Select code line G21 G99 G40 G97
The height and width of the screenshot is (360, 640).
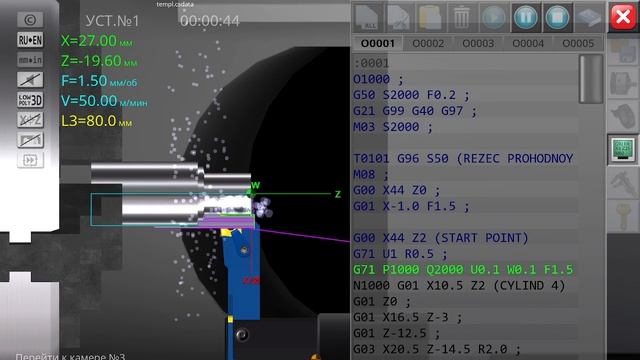pos(415,111)
